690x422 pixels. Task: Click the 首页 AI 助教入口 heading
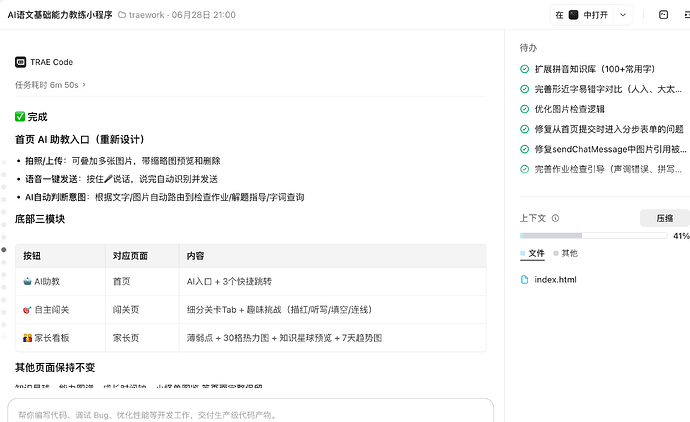(80, 139)
